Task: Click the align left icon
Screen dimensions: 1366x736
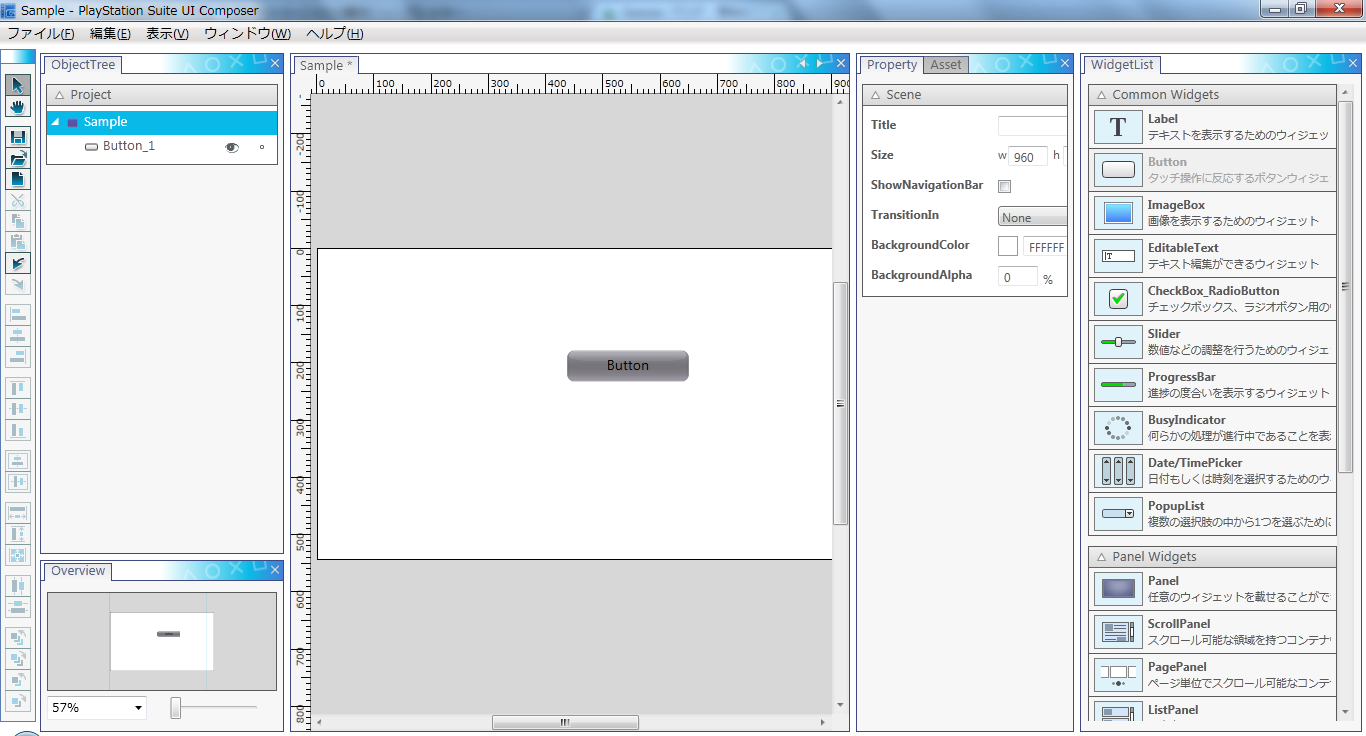Action: (x=18, y=315)
